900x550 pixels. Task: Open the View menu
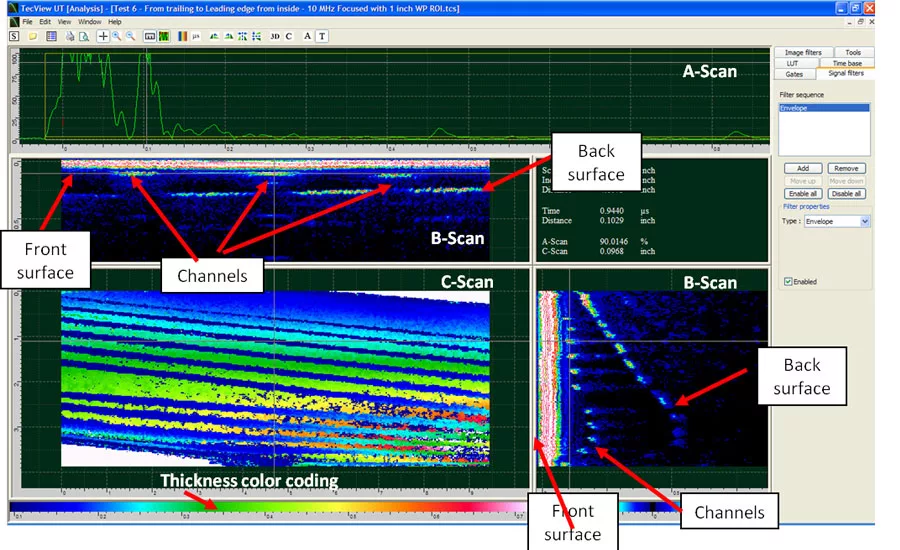(64, 22)
